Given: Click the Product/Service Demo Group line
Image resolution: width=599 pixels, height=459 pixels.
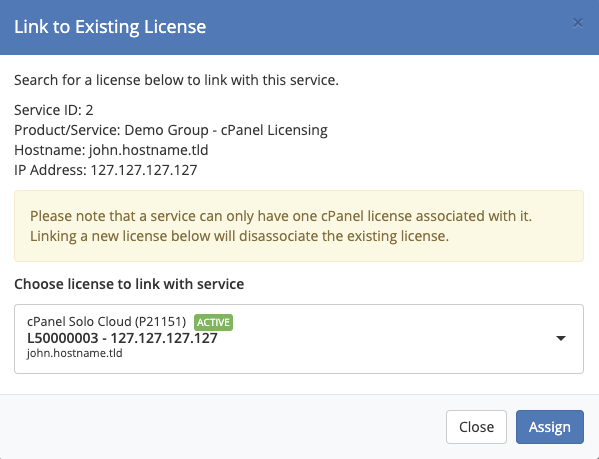Looking at the screenshot, I should tap(171, 130).
